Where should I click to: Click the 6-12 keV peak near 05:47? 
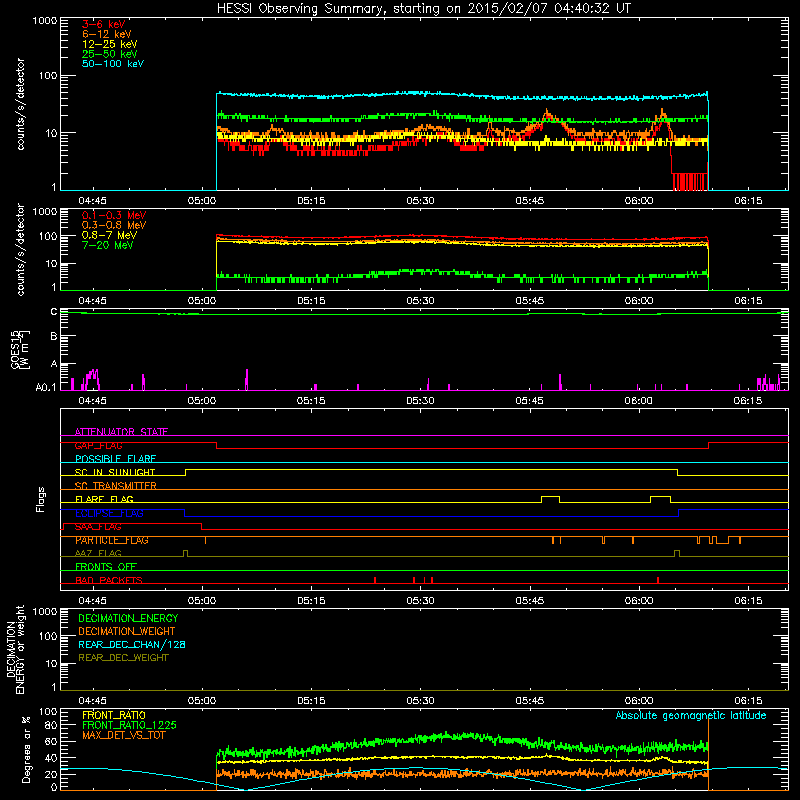point(548,112)
